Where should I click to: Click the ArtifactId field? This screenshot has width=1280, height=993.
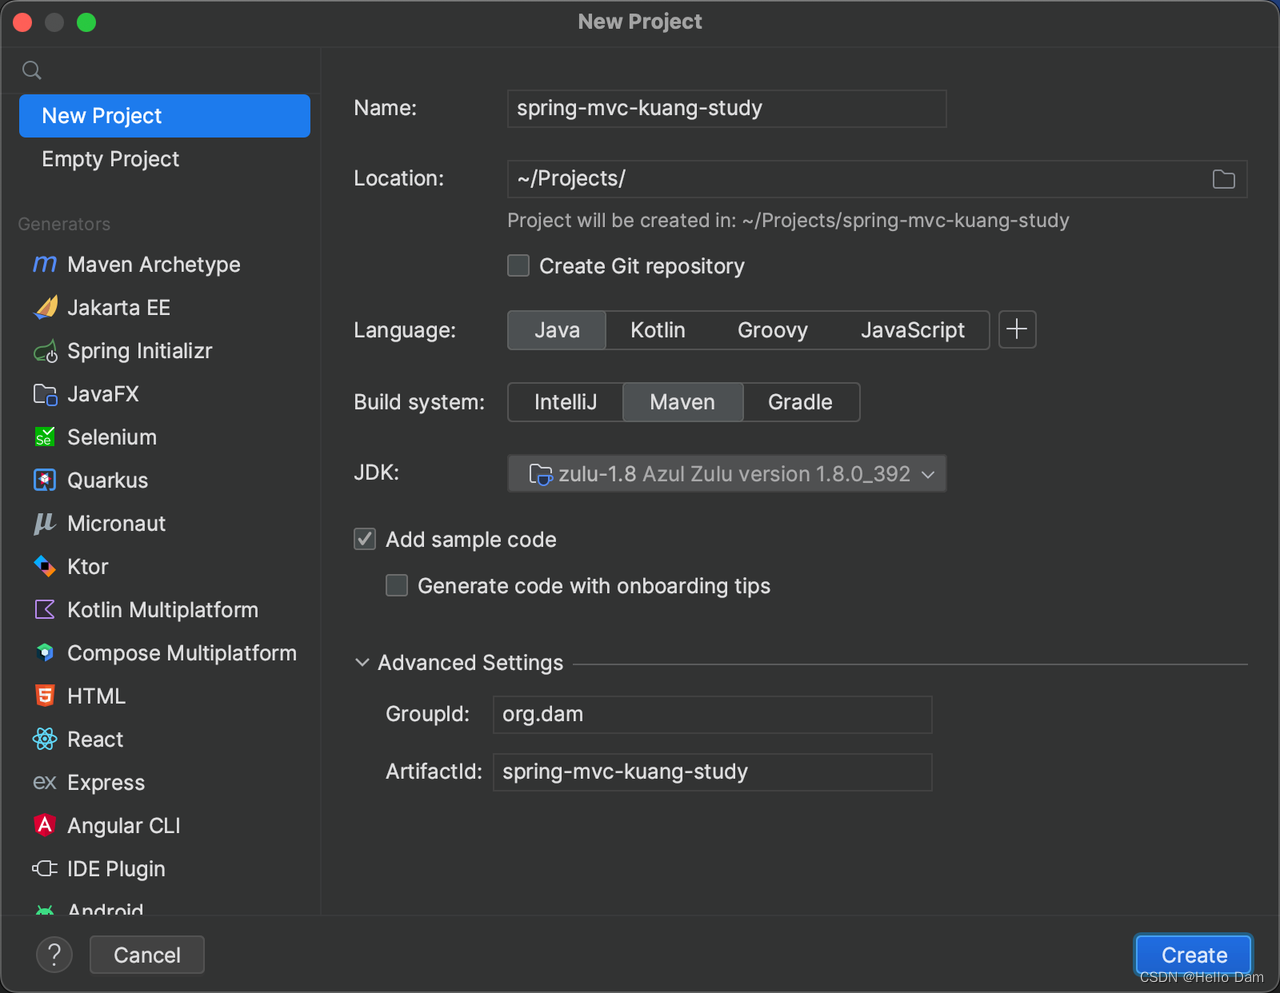(713, 772)
